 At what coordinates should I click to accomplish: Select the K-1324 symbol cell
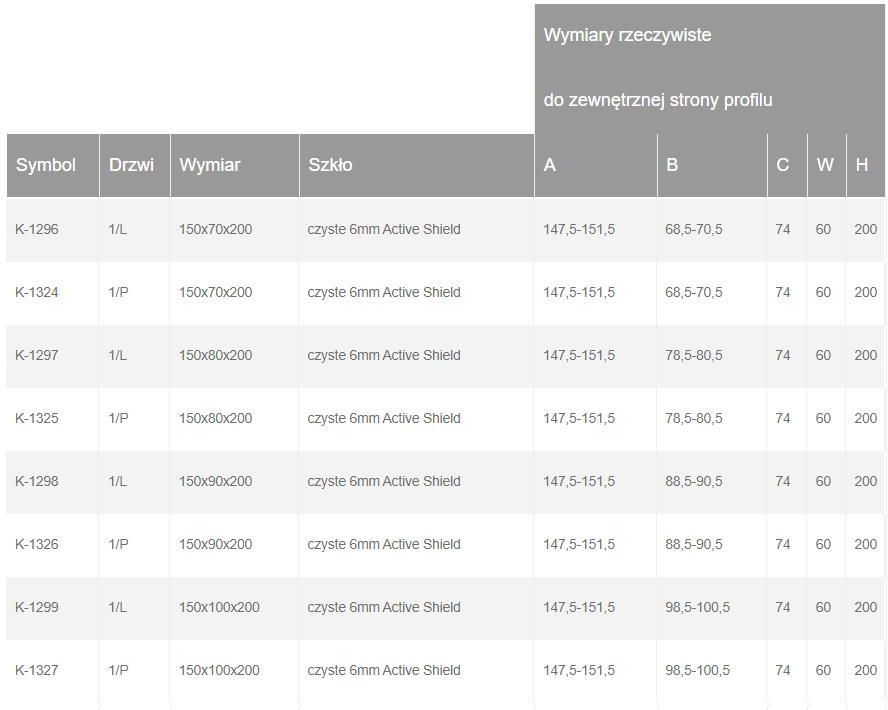pyautogui.click(x=37, y=292)
